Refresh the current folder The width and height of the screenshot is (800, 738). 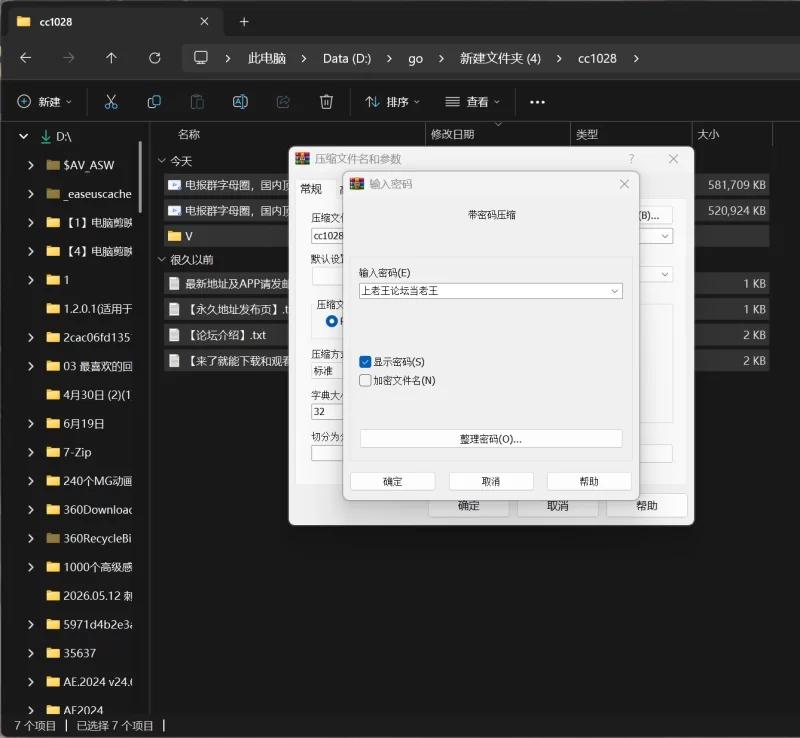[155, 58]
